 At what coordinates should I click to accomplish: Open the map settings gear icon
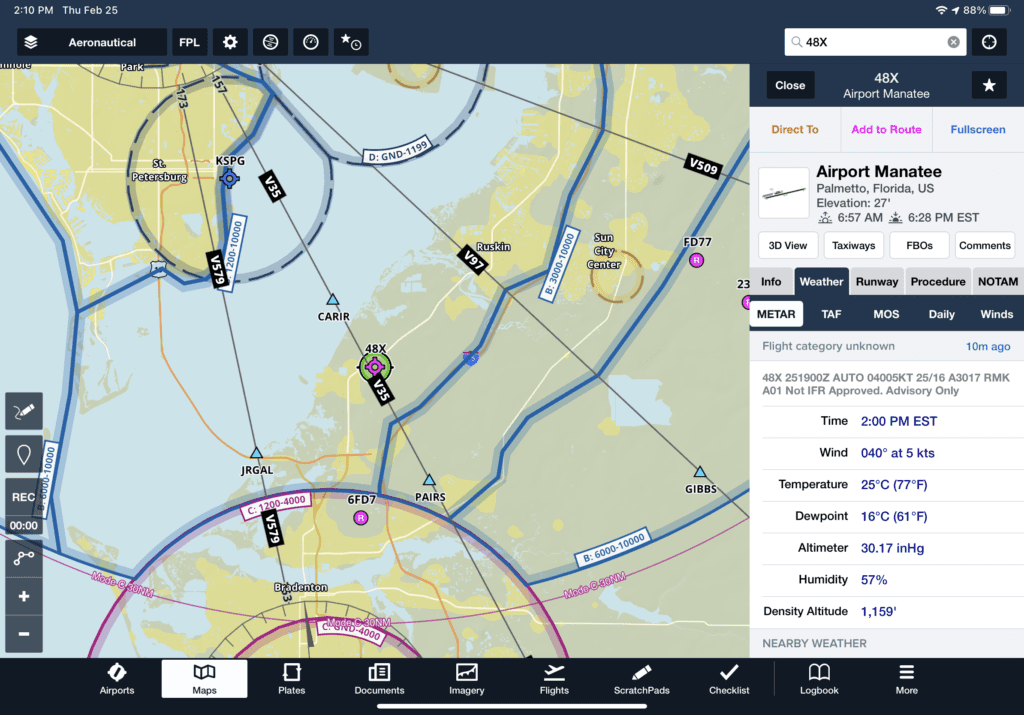coord(229,42)
